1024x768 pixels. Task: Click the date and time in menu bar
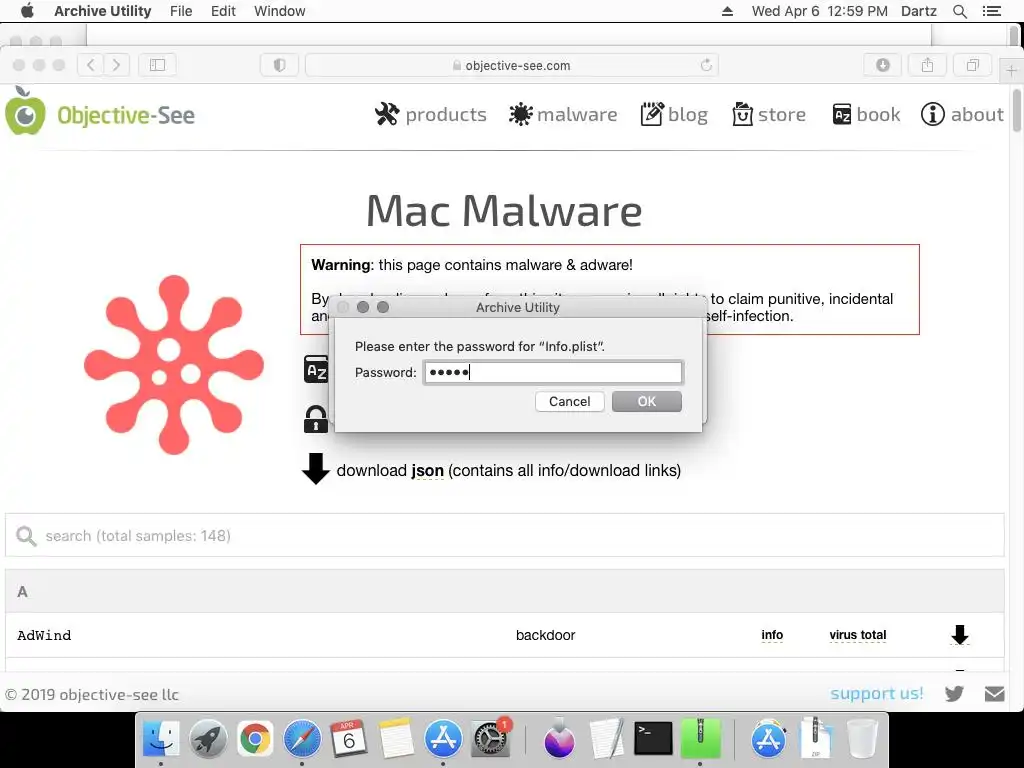820,11
